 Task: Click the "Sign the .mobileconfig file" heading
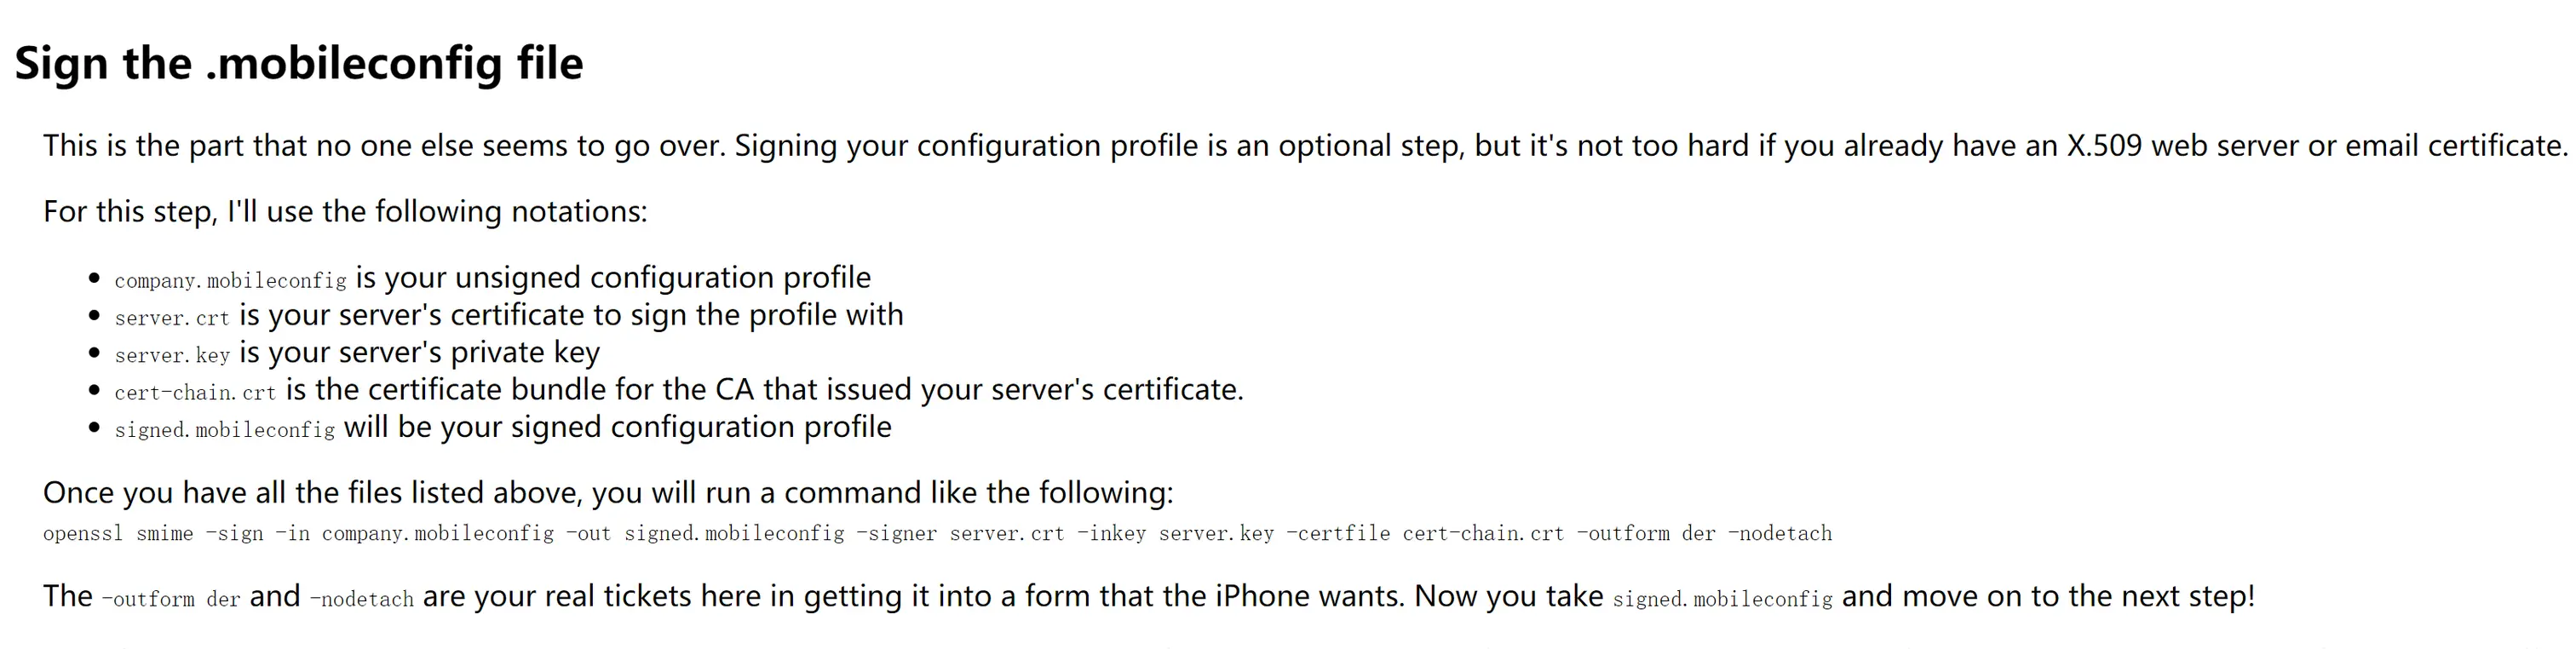point(298,63)
